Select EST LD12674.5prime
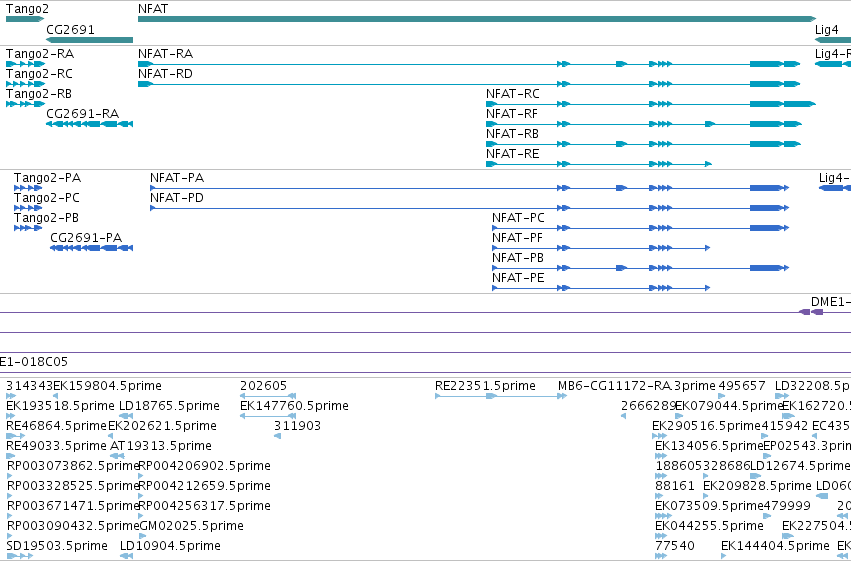Image resolution: width=851 pixels, height=561 pixels. coord(800,466)
